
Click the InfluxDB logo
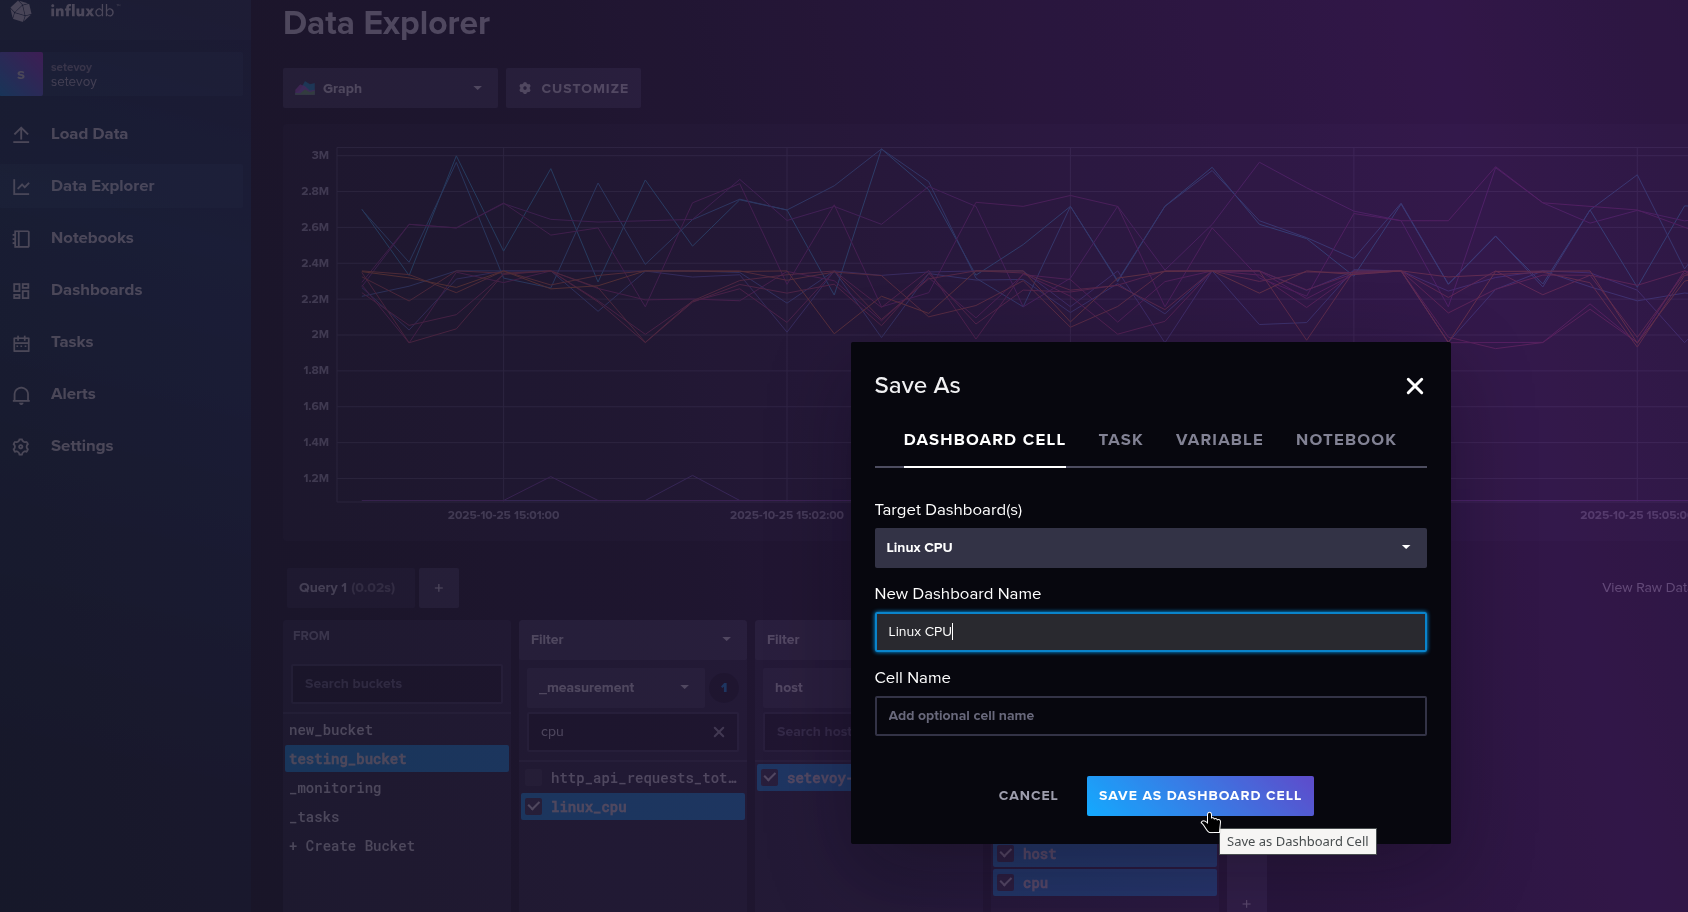click(x=22, y=11)
